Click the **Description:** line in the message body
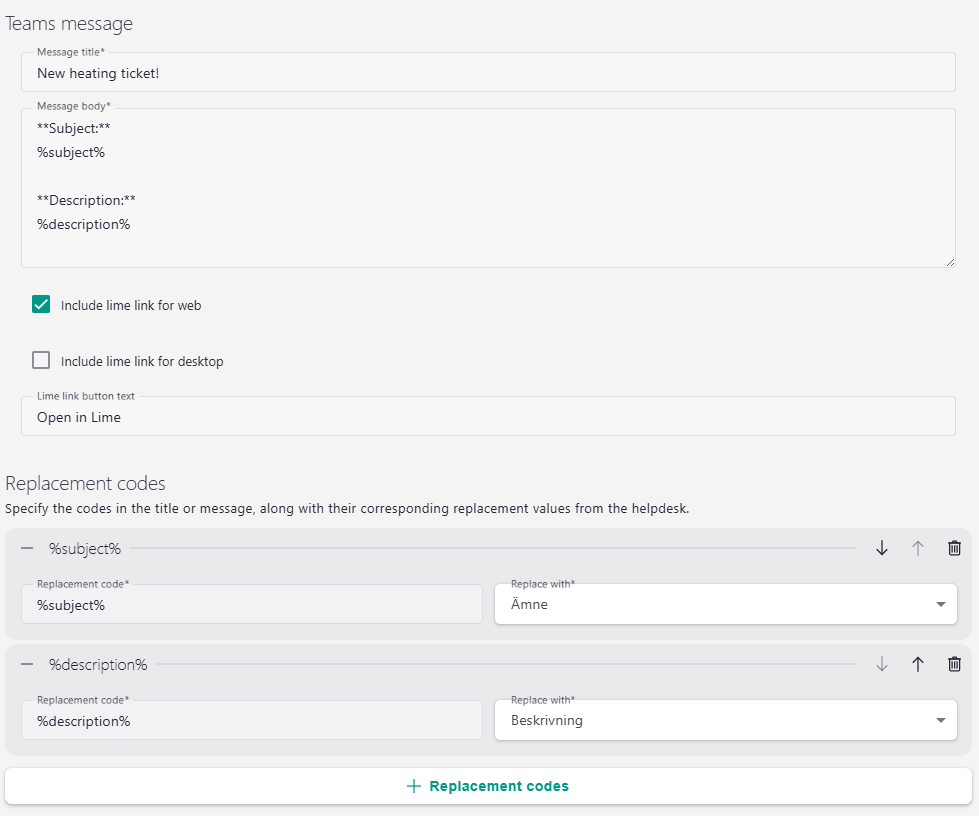Image resolution: width=979 pixels, height=816 pixels. pyautogui.click(x=86, y=200)
